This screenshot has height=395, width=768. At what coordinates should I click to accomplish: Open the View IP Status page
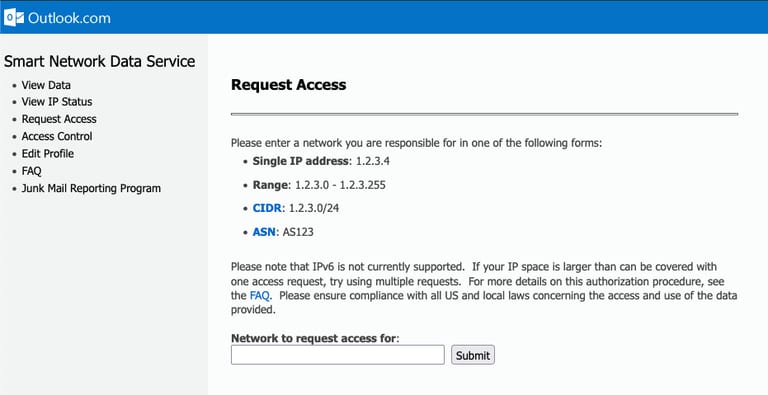(57, 102)
